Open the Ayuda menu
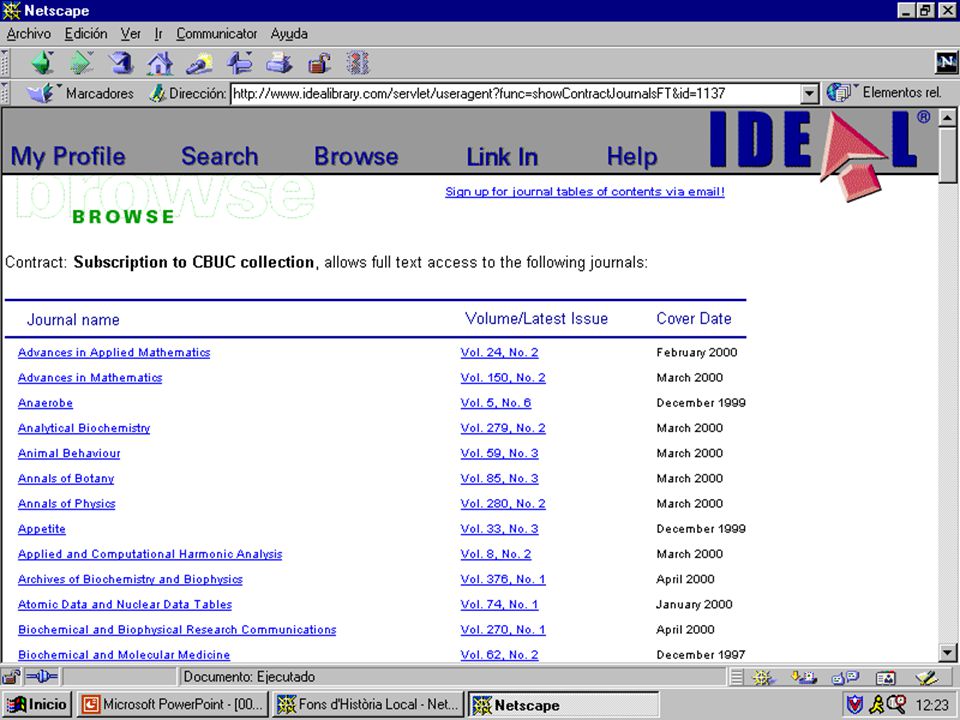Viewport: 960px width, 720px height. click(289, 34)
